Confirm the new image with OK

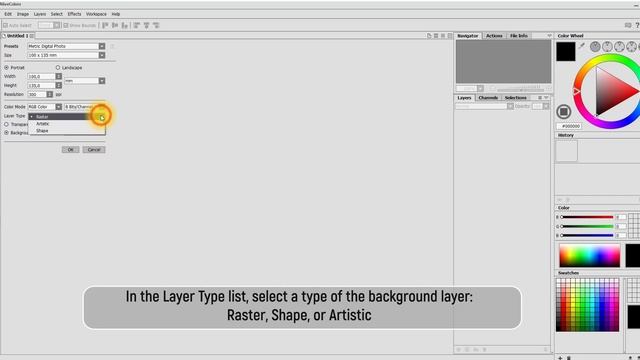coord(71,150)
